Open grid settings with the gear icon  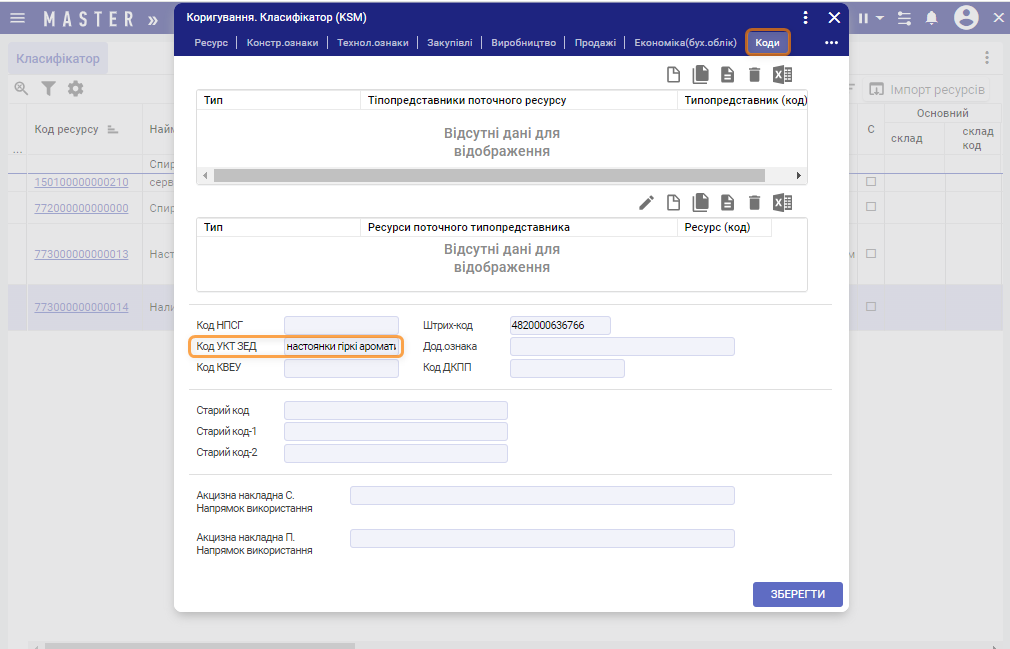(x=75, y=89)
